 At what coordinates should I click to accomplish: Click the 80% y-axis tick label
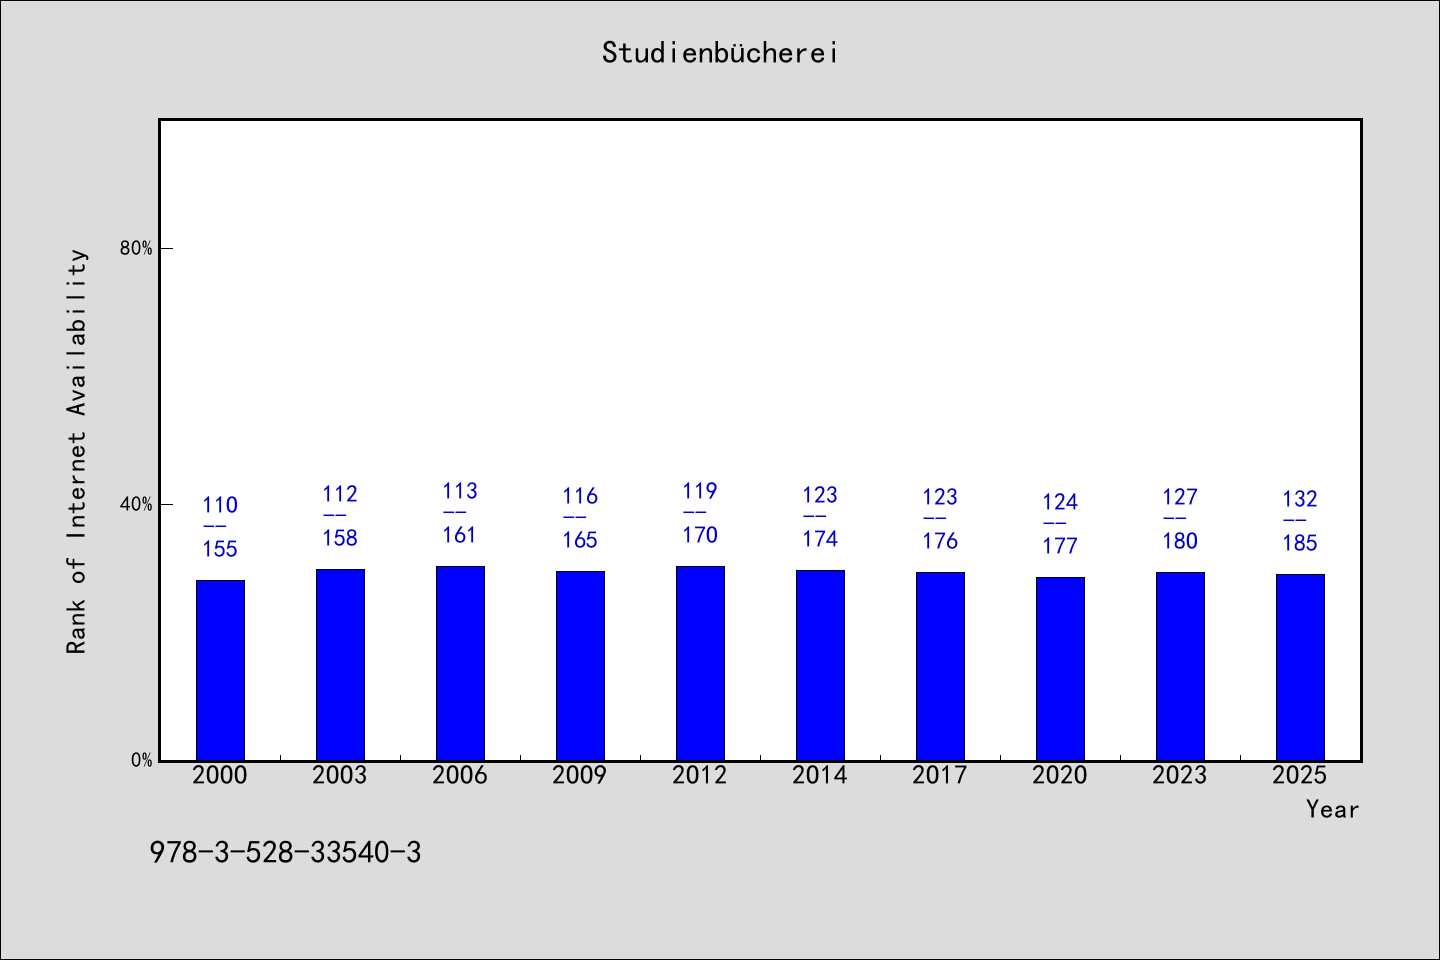pos(136,248)
